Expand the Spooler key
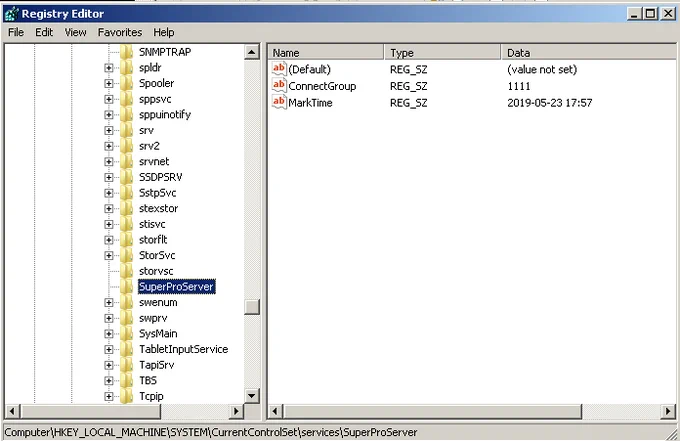 click(x=108, y=83)
